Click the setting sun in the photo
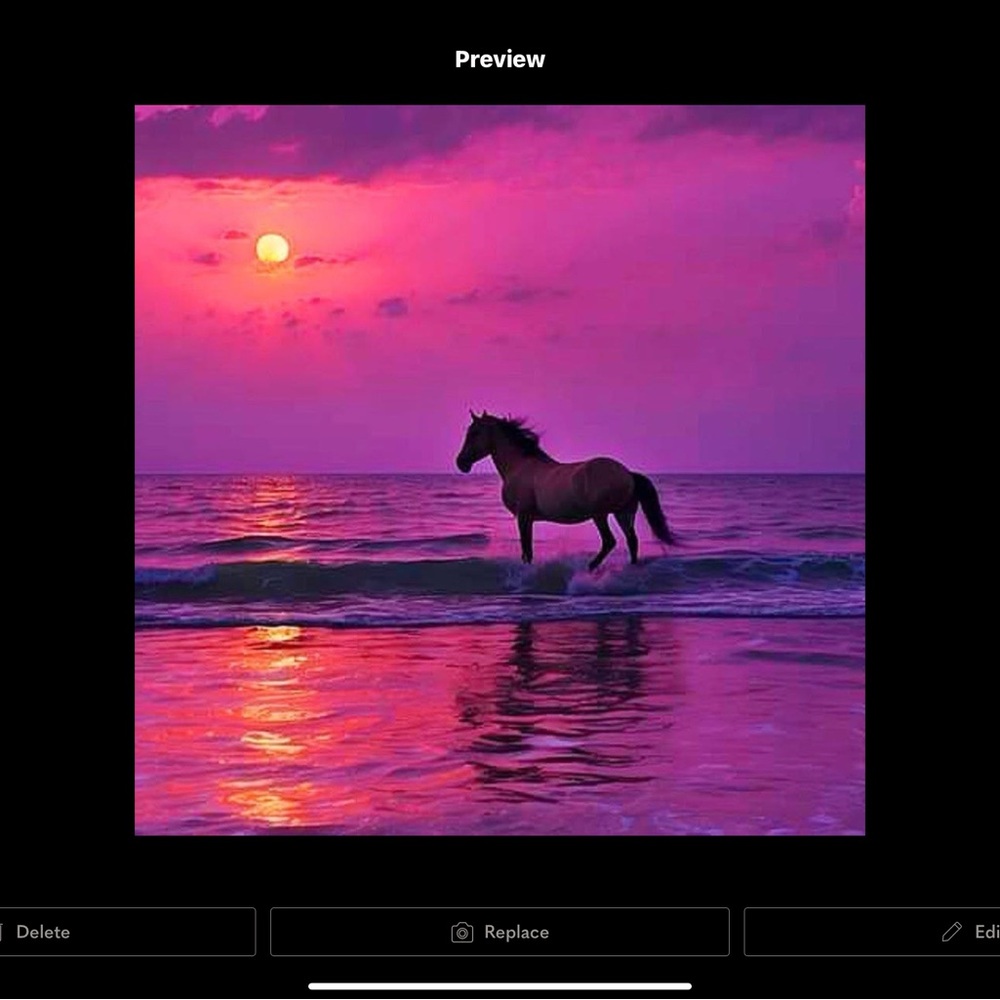Screen dimensions: 1000x1000 (272, 248)
